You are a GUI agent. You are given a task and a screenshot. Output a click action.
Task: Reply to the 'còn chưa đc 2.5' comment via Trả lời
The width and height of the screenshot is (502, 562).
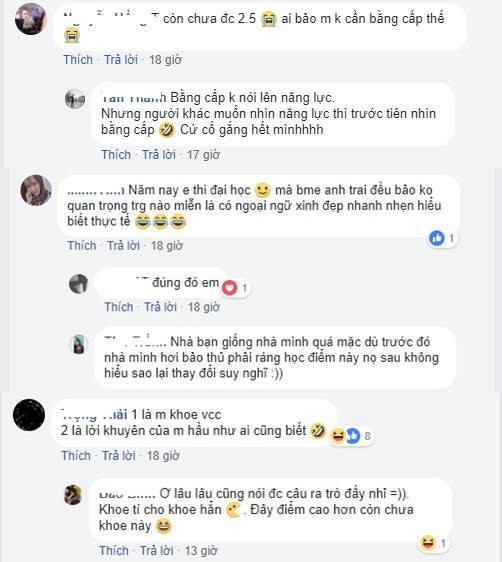(x=121, y=59)
